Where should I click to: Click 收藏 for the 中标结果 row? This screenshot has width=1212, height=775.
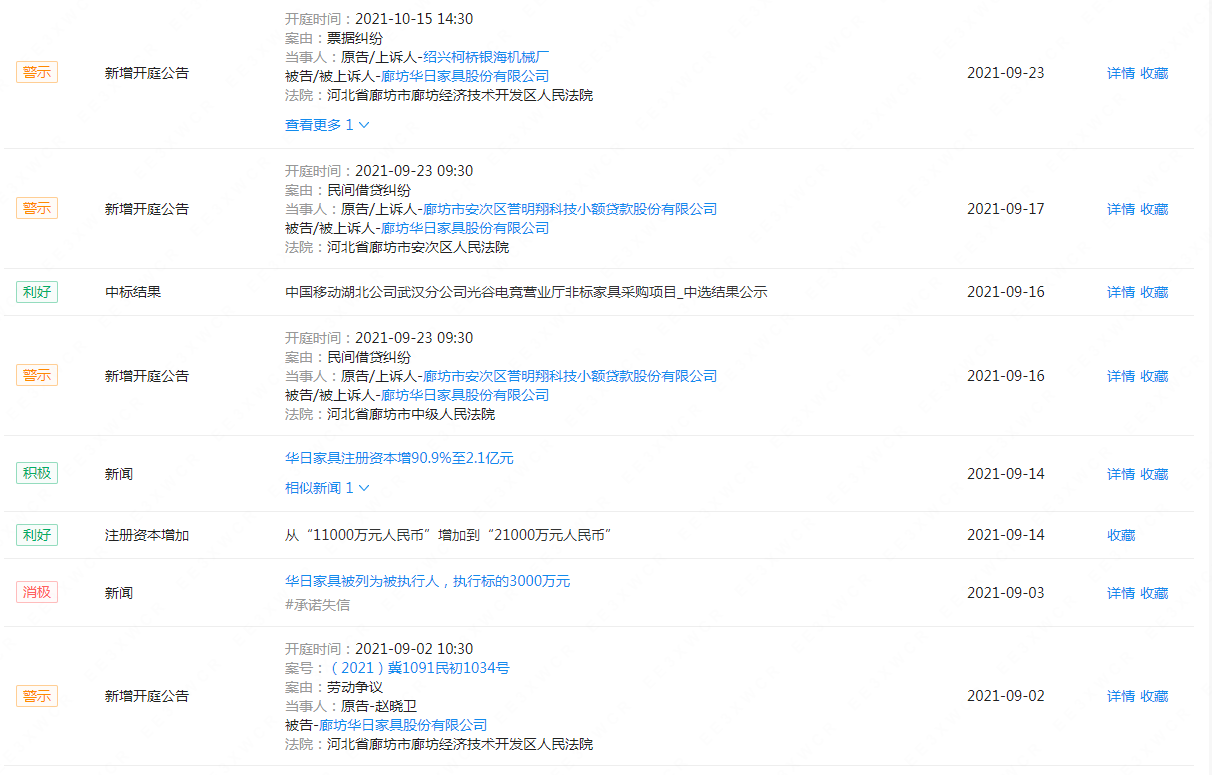click(1154, 292)
